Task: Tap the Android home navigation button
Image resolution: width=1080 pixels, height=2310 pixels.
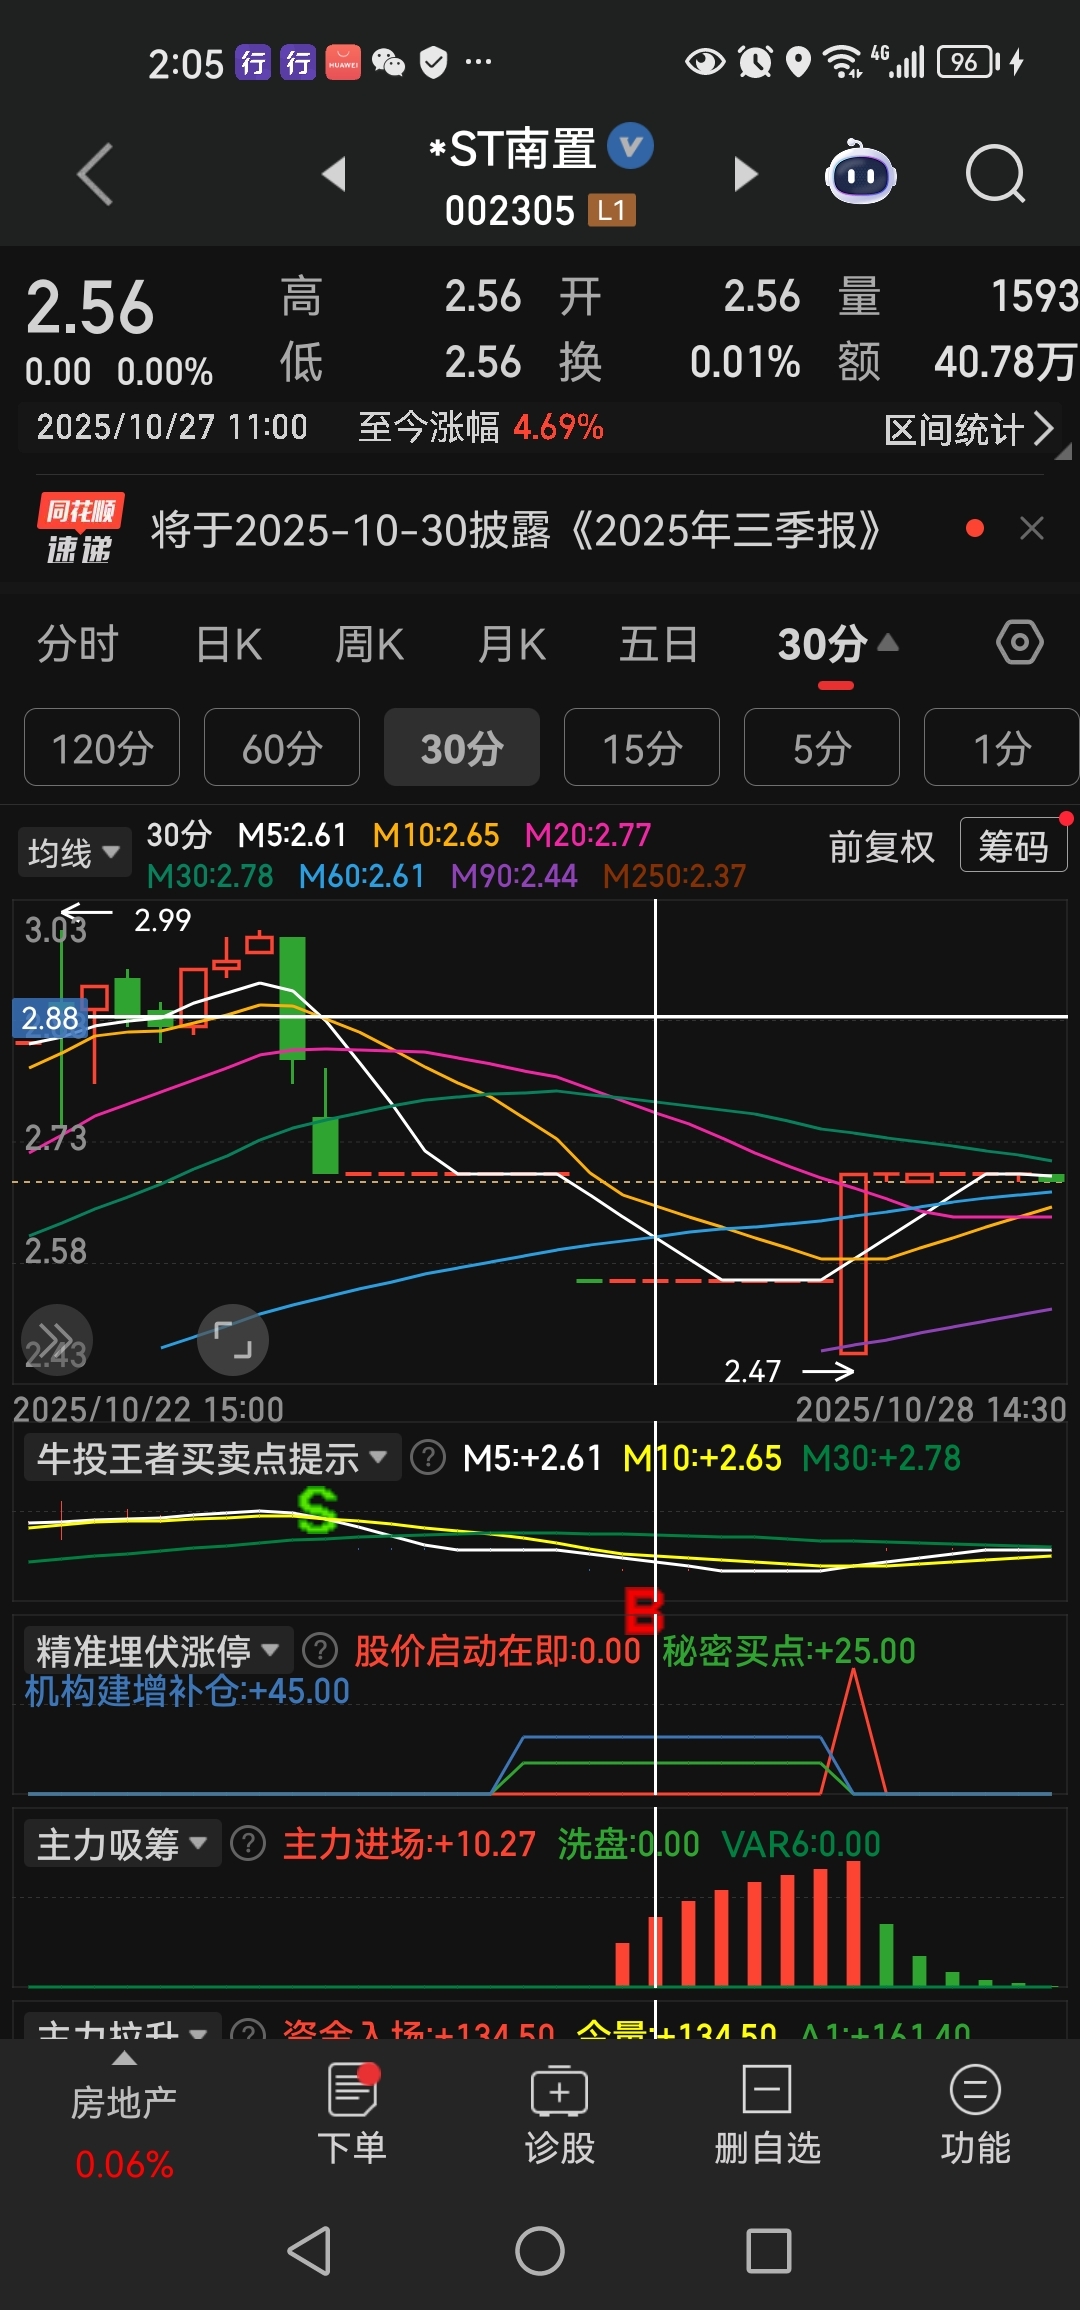Action: pyautogui.click(x=540, y=2251)
